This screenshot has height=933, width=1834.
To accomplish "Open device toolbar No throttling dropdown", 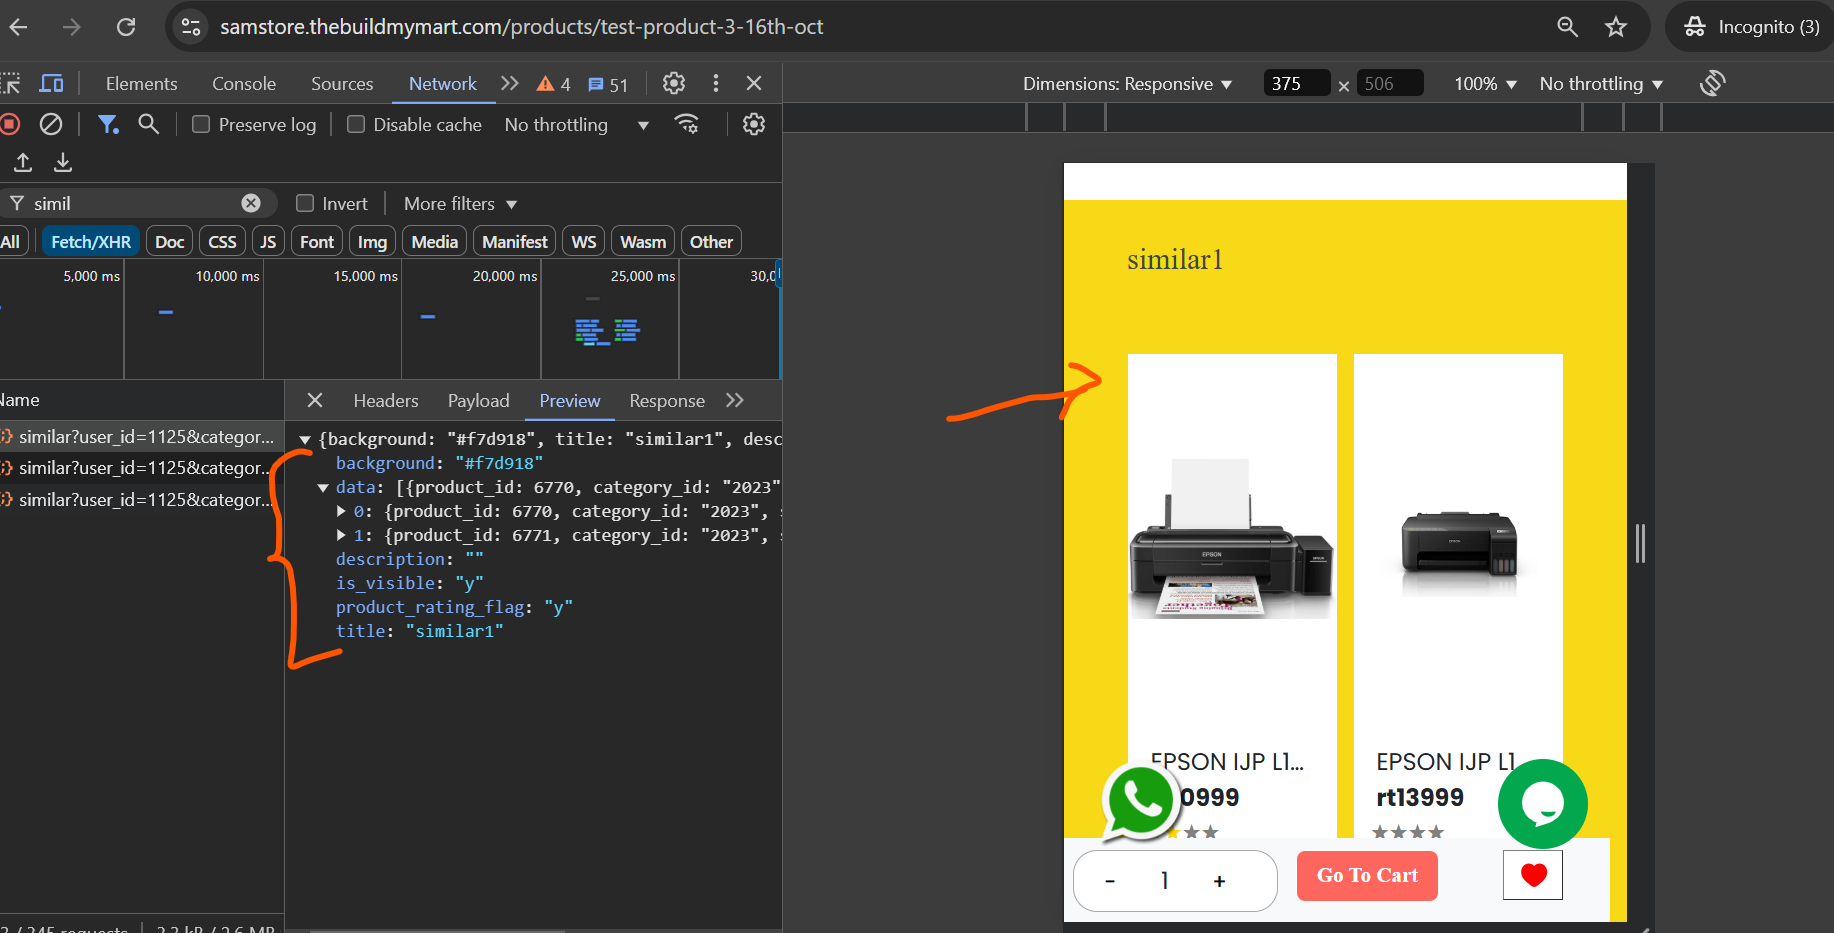I will (x=1601, y=84).
